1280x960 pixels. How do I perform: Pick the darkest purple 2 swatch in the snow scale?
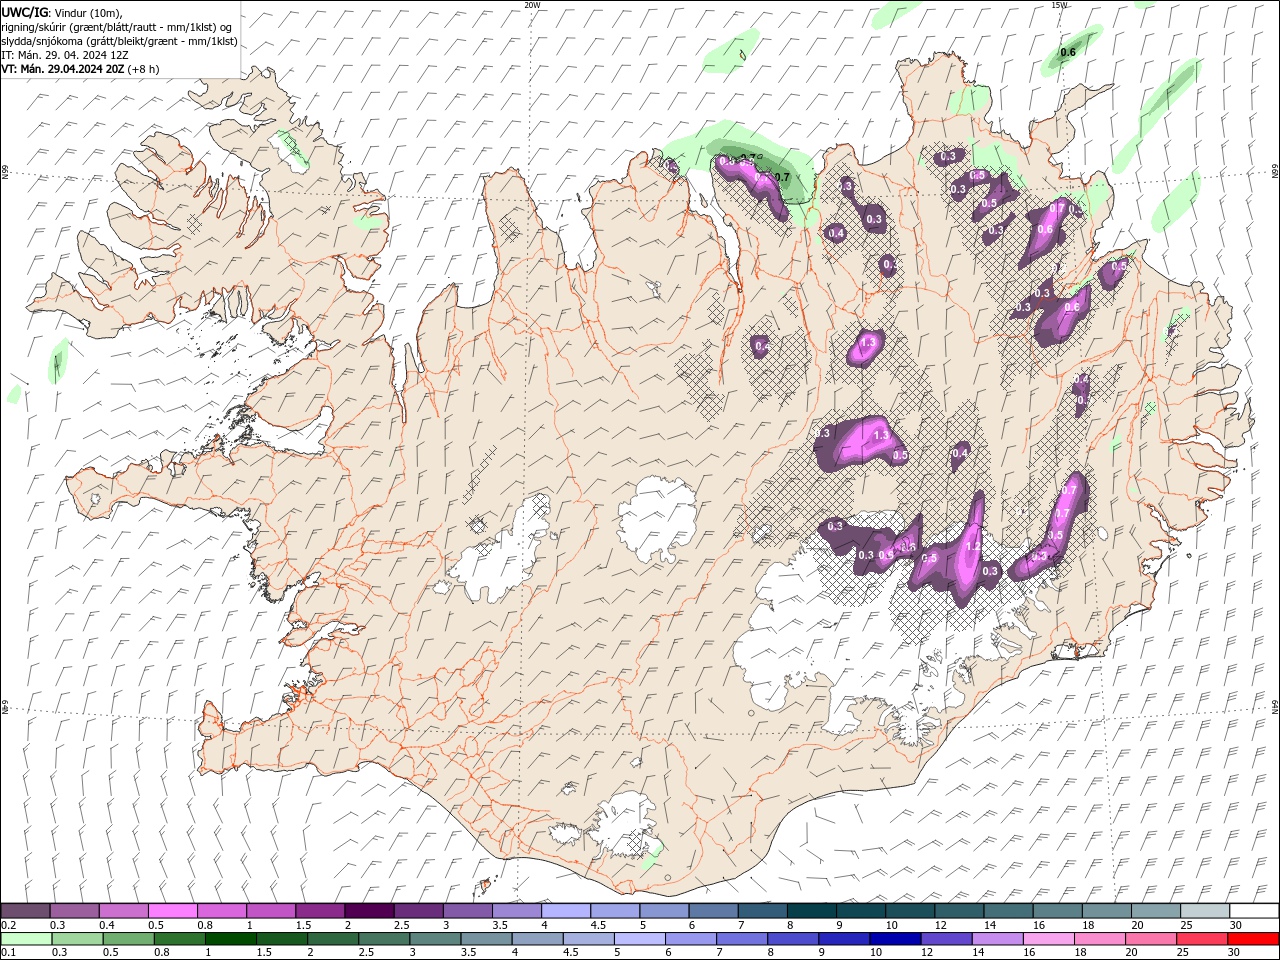tap(369, 911)
